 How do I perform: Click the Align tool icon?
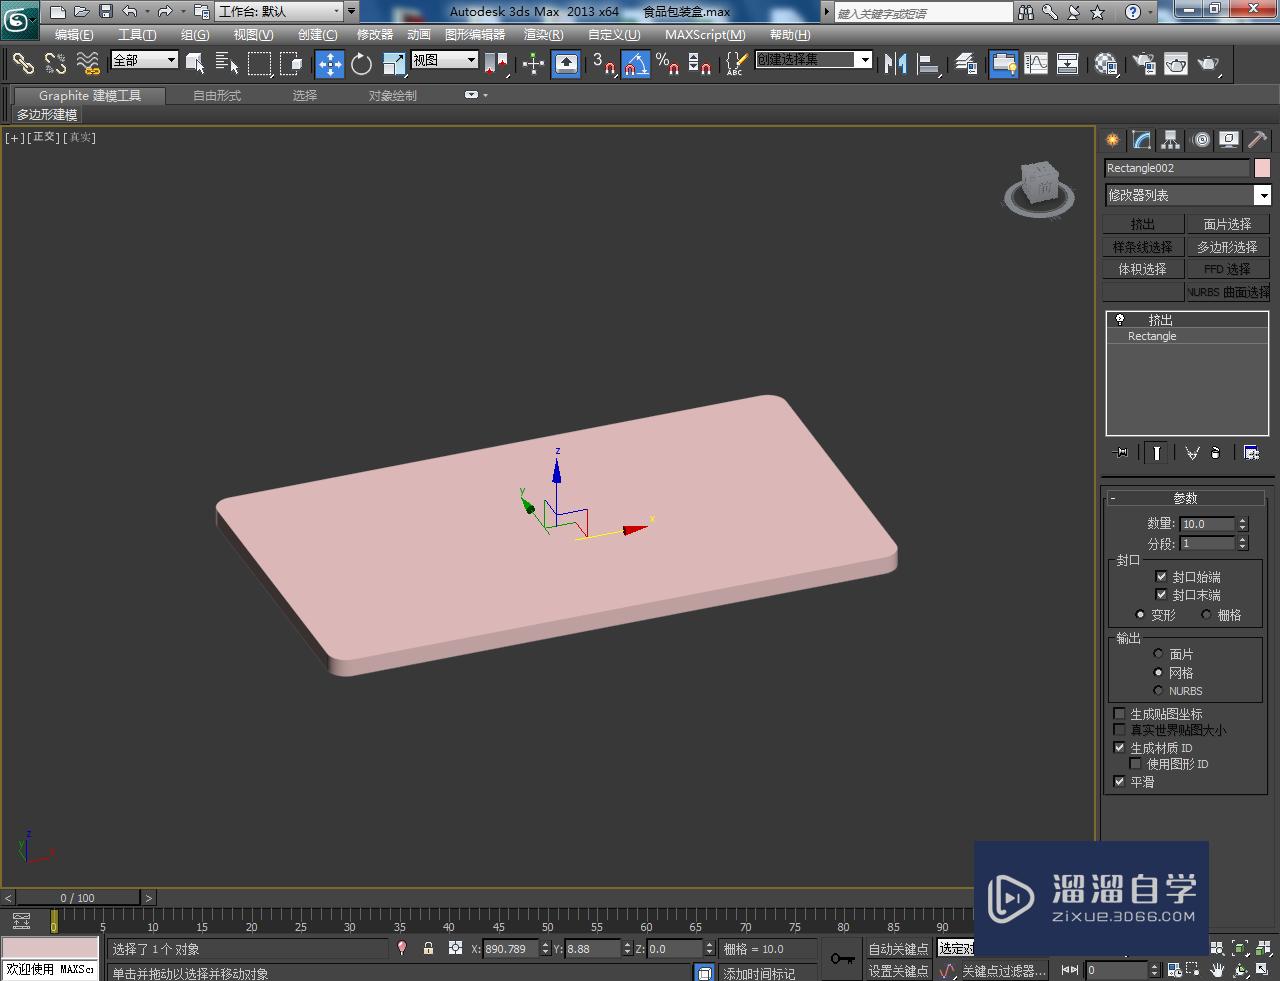(928, 64)
